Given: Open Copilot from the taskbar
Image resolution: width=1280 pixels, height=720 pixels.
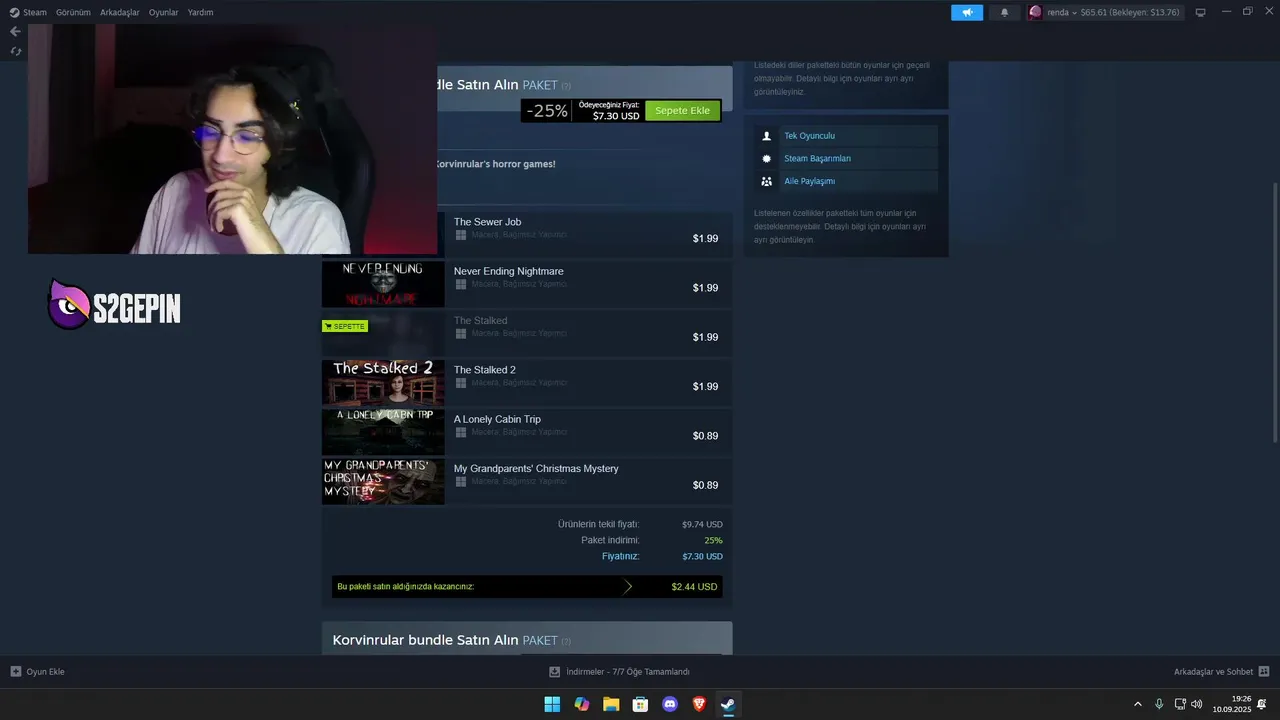Looking at the screenshot, I should [x=582, y=704].
